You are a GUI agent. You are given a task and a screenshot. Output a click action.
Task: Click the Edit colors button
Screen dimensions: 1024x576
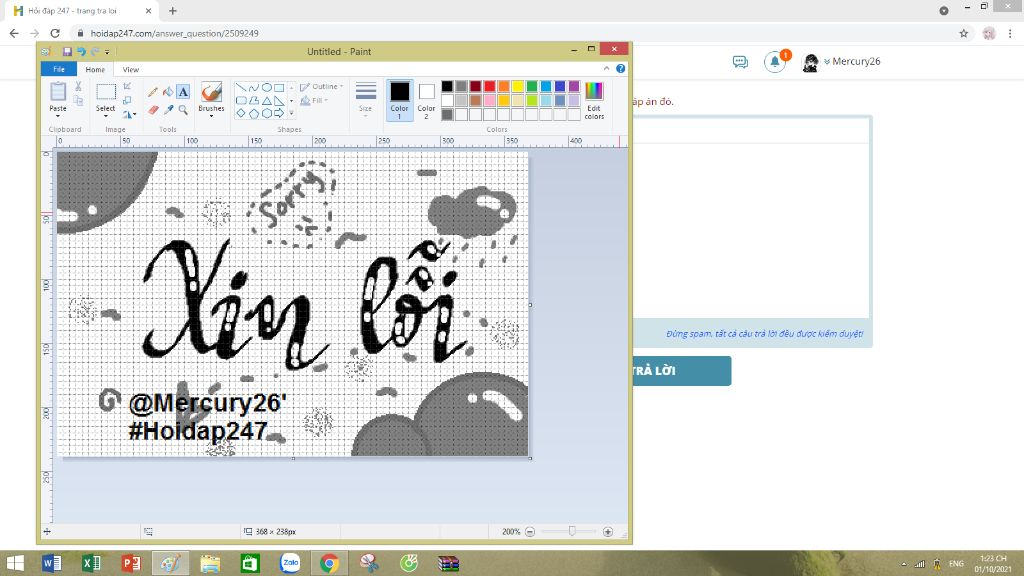[x=594, y=101]
